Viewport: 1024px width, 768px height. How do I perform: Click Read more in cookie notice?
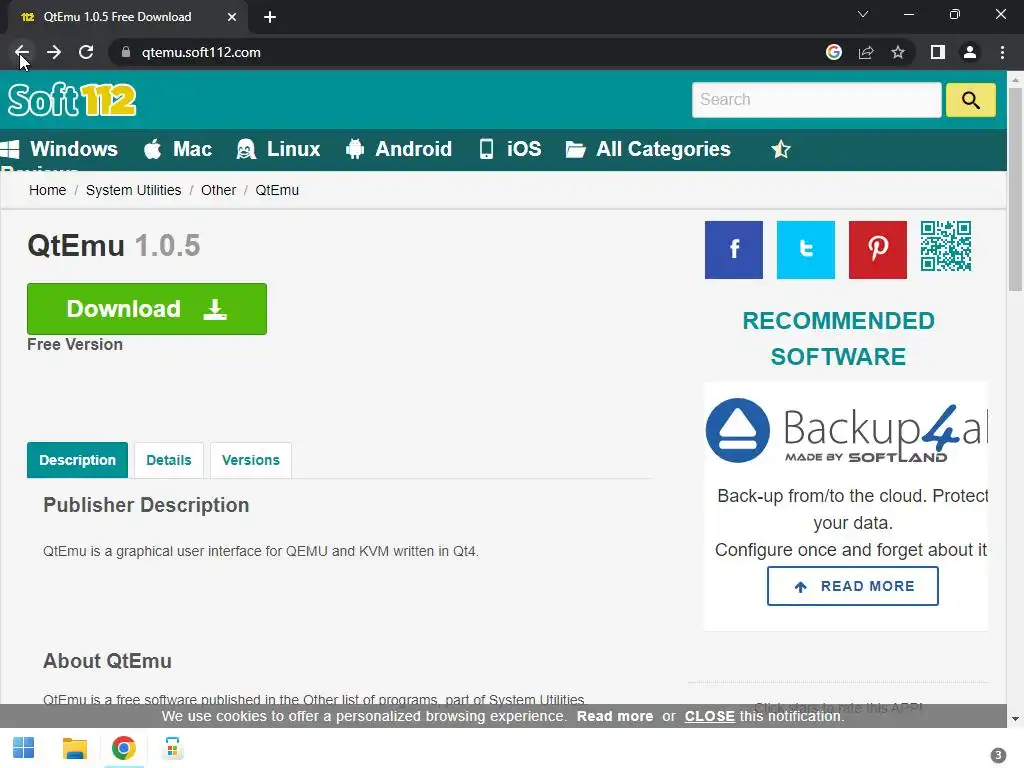[x=615, y=716]
